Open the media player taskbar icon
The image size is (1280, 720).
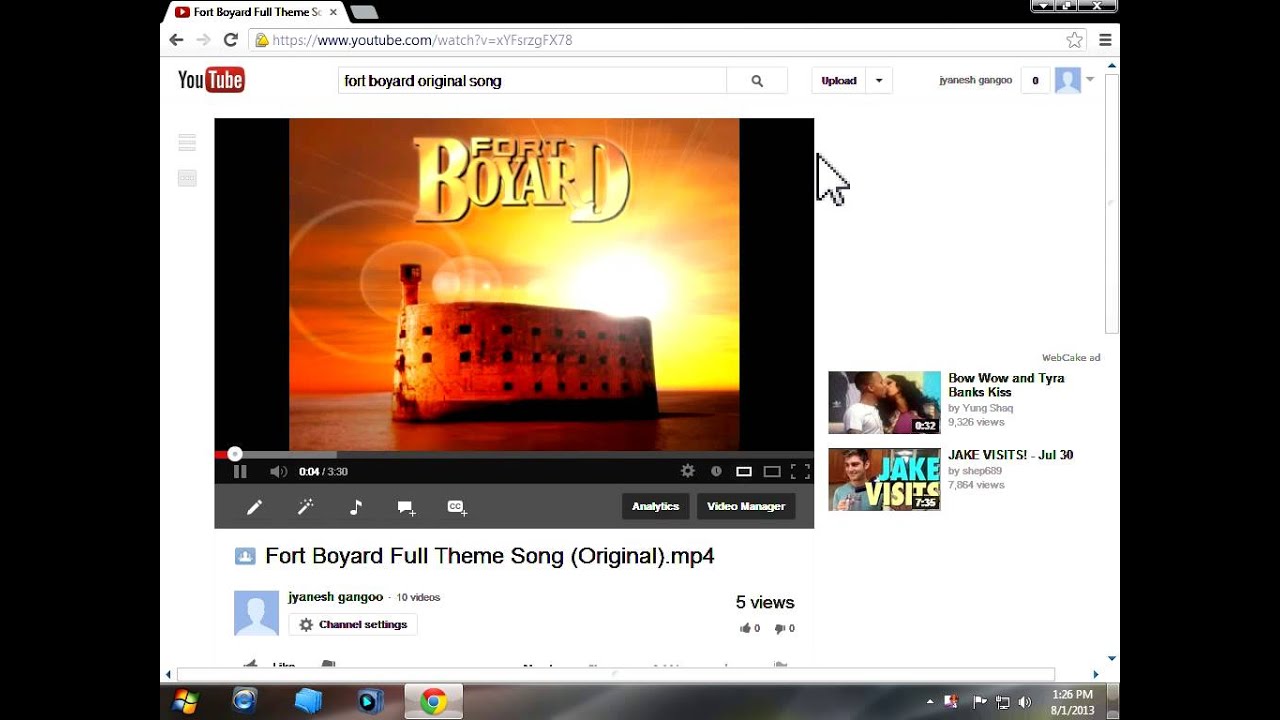(370, 701)
